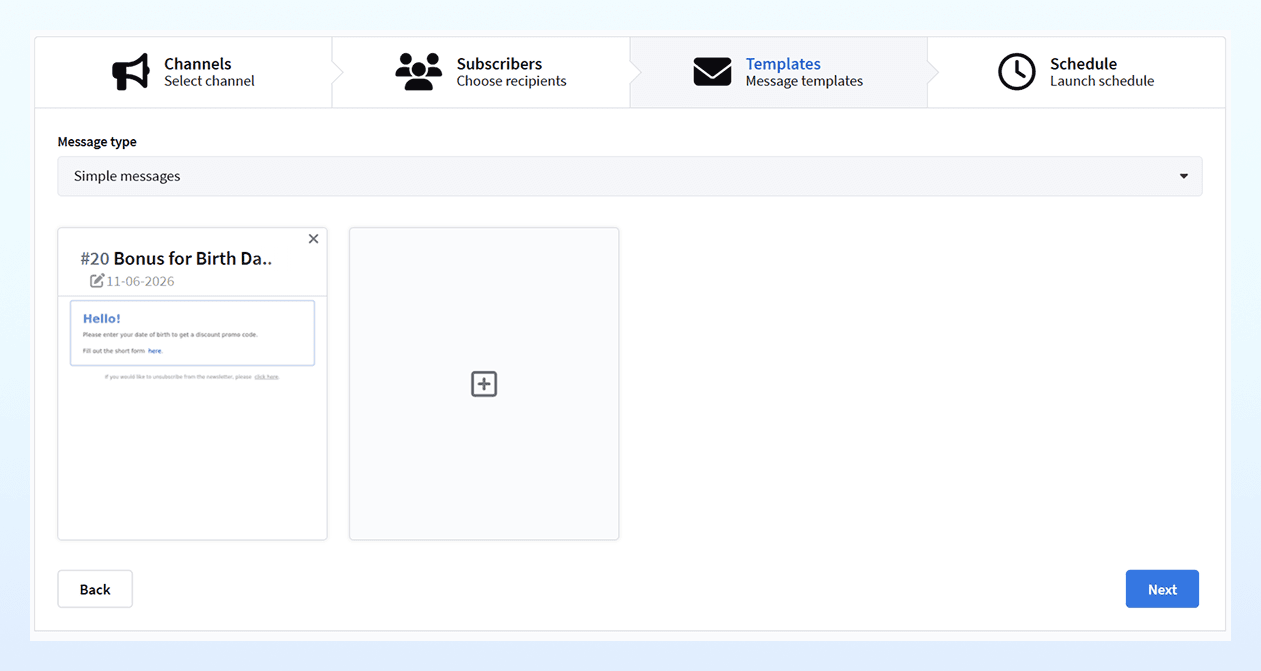This screenshot has height=671, width=1261.
Task: Click the megaphone Channels icon
Action: (130, 72)
